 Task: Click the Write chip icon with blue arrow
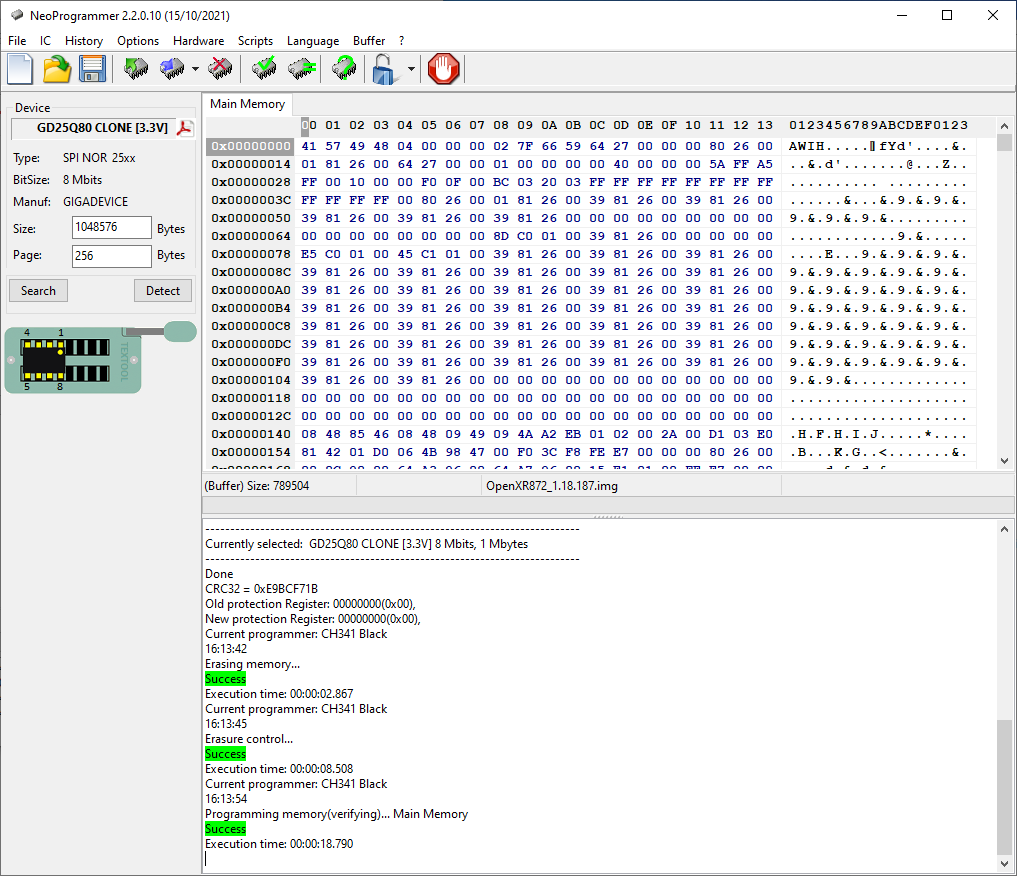point(172,69)
